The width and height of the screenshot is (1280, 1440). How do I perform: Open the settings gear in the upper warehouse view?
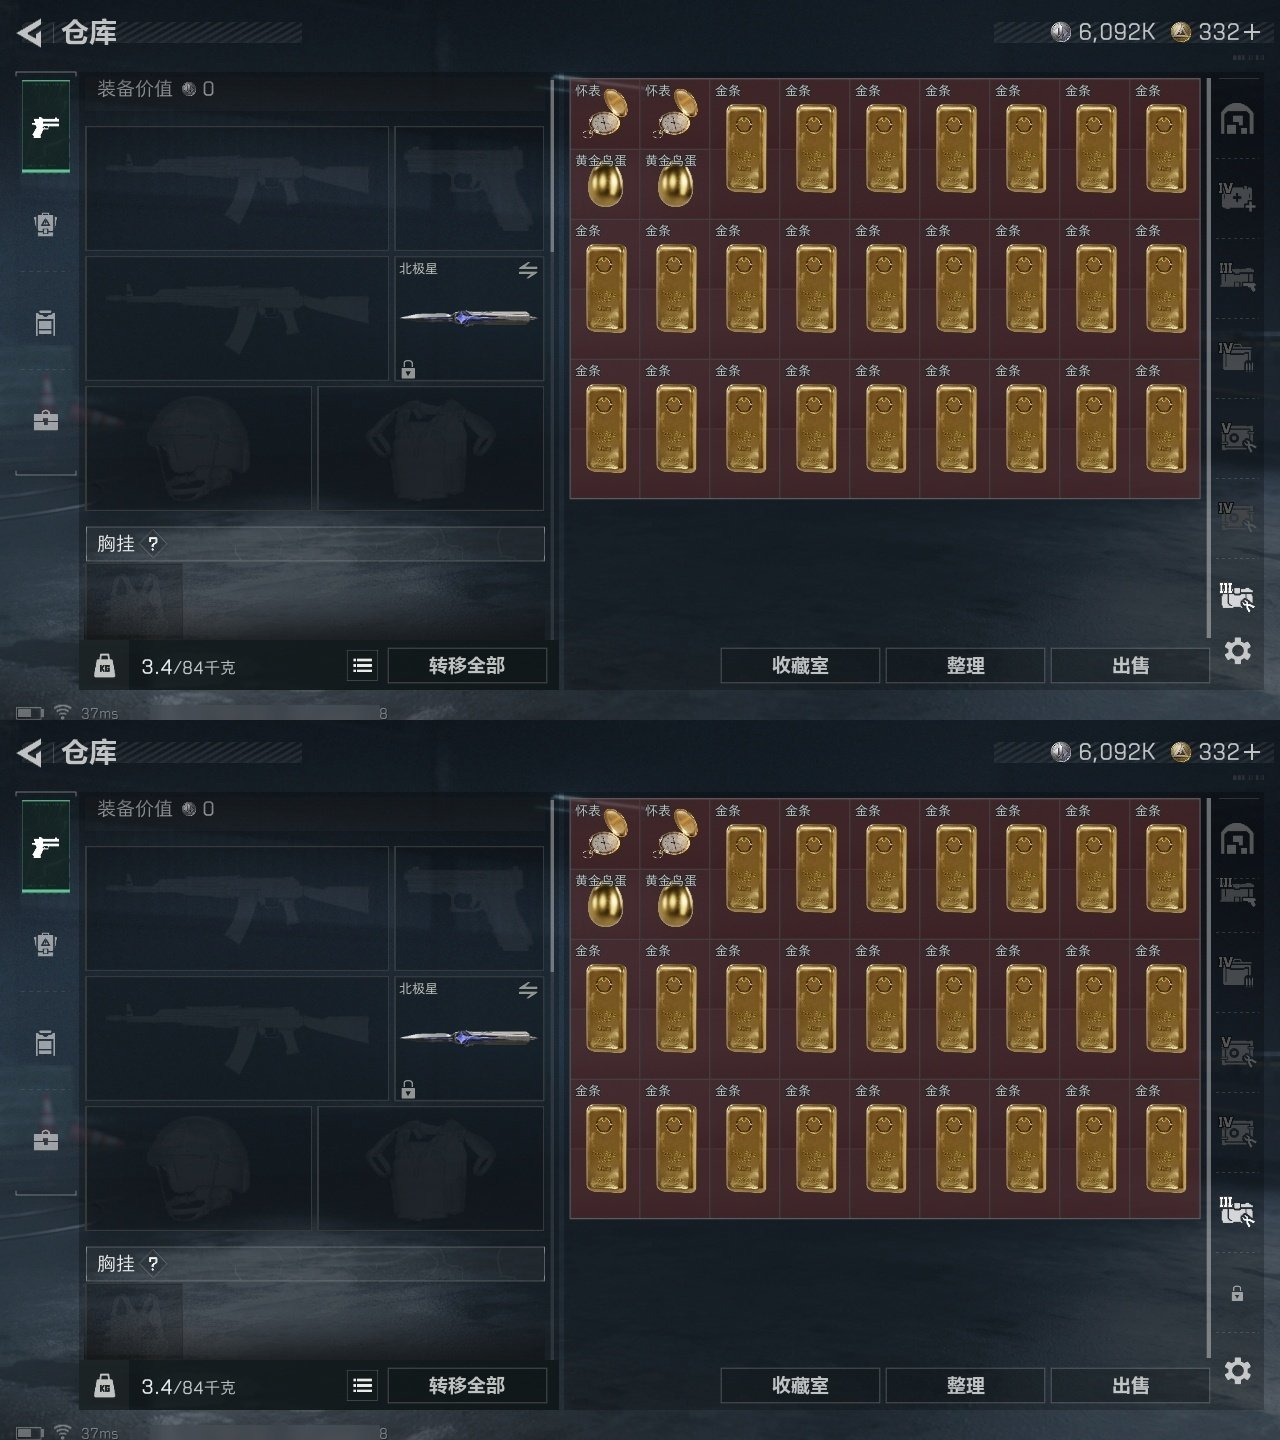1238,651
